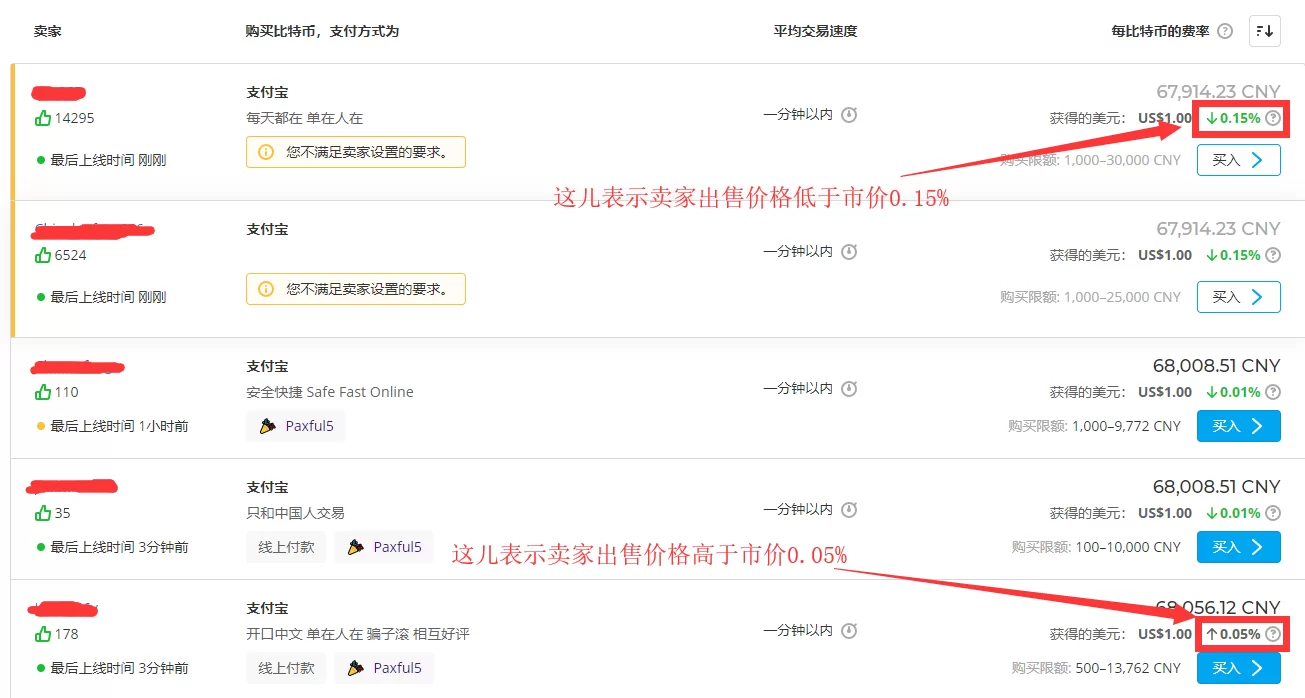Click the clock icon in the 35 seller row
1305x698 pixels.
[x=849, y=510]
